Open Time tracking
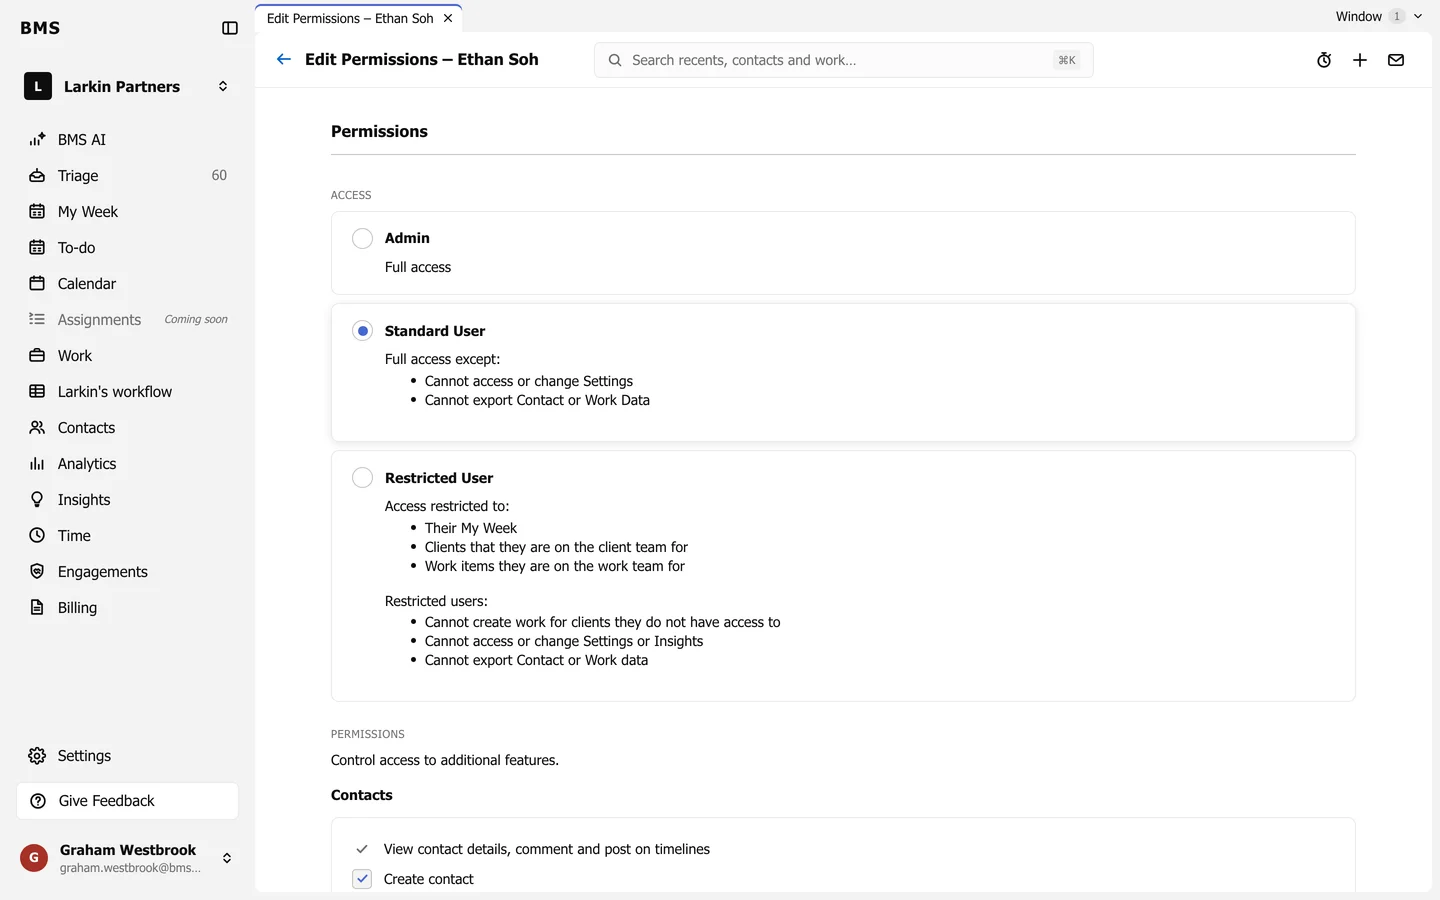The height and width of the screenshot is (900, 1440). point(128,535)
